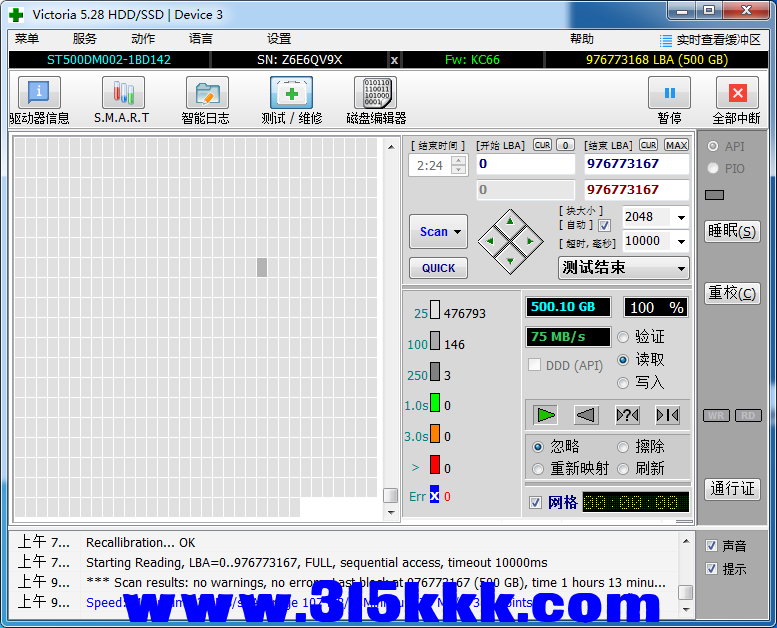
Task: Click the 全部中断 abort all icon
Action: (737, 94)
